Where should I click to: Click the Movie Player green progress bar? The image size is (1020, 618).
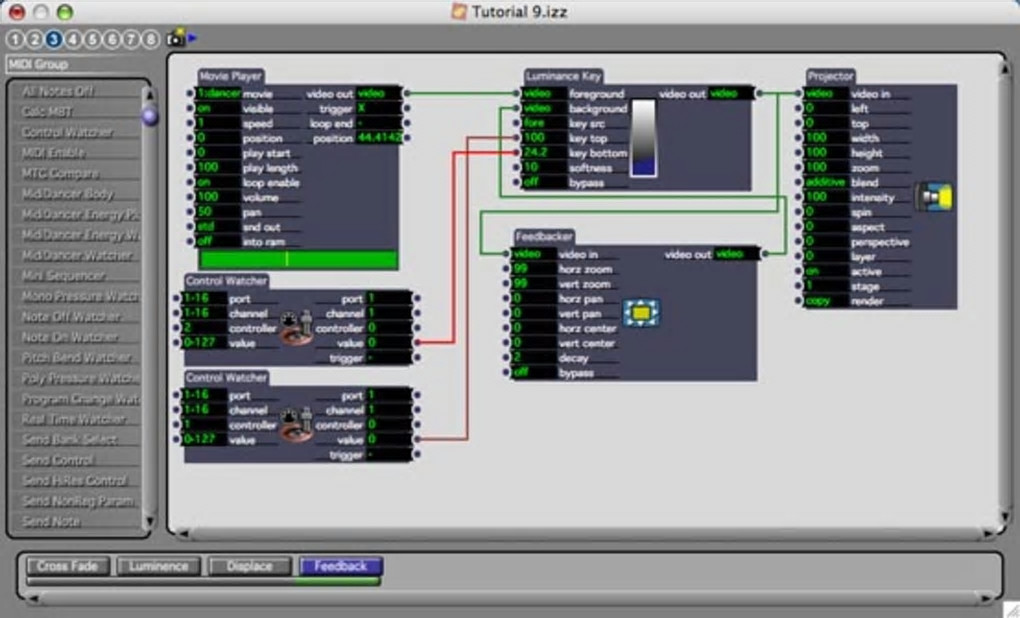point(299,260)
